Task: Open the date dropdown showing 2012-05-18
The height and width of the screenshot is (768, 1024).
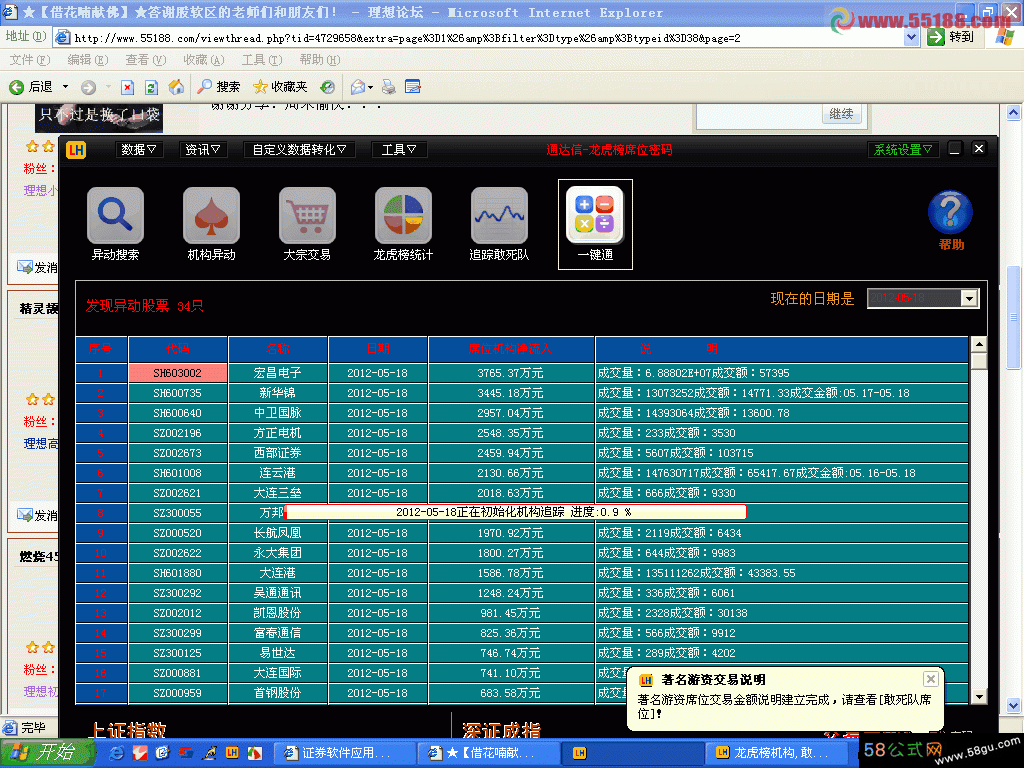Action: pyautogui.click(x=969, y=298)
